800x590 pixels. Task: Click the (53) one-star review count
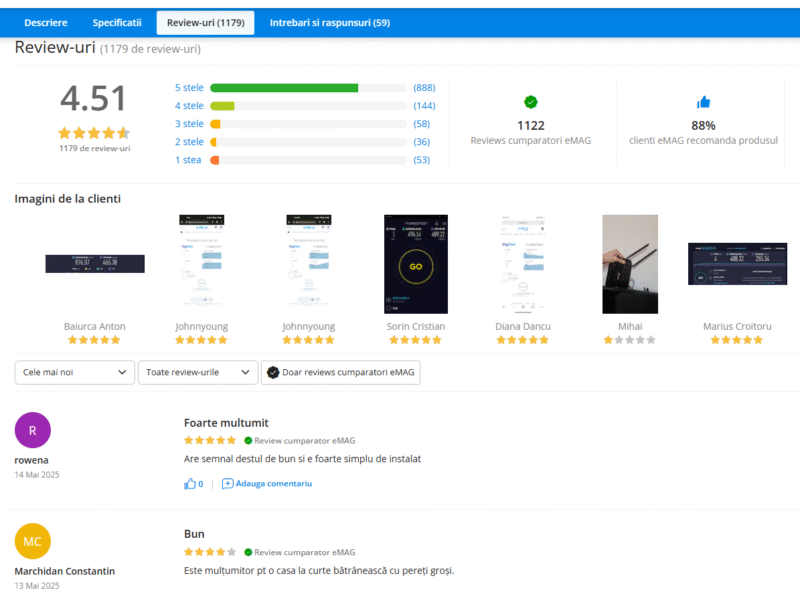(x=421, y=160)
